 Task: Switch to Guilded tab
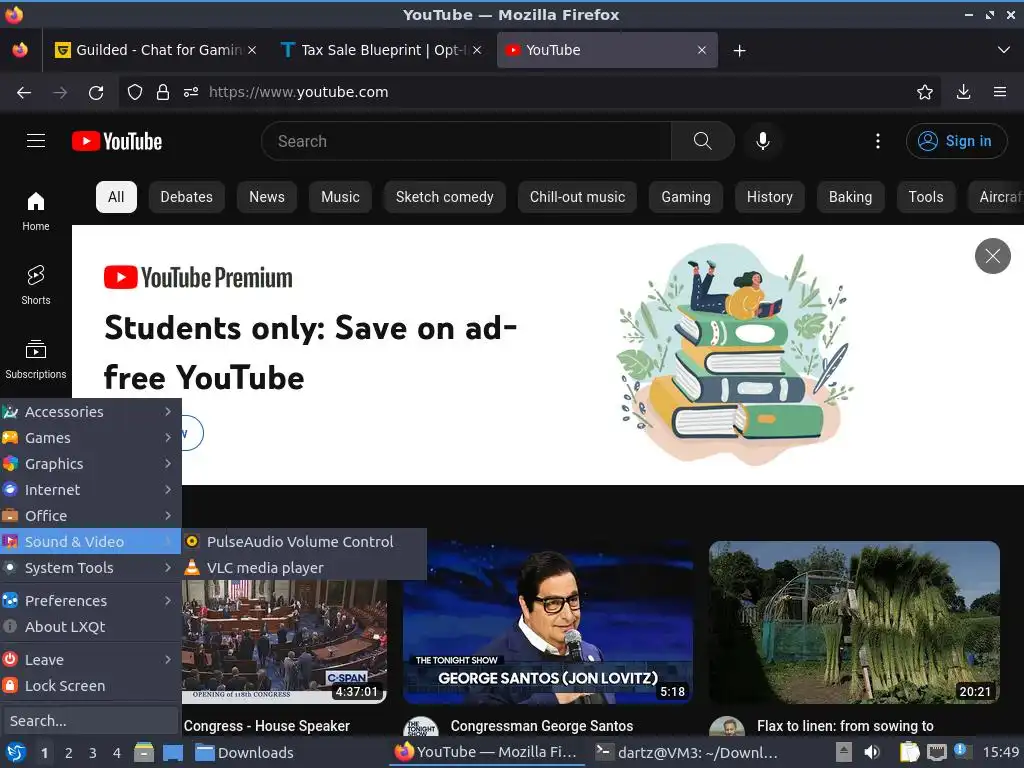(157, 50)
